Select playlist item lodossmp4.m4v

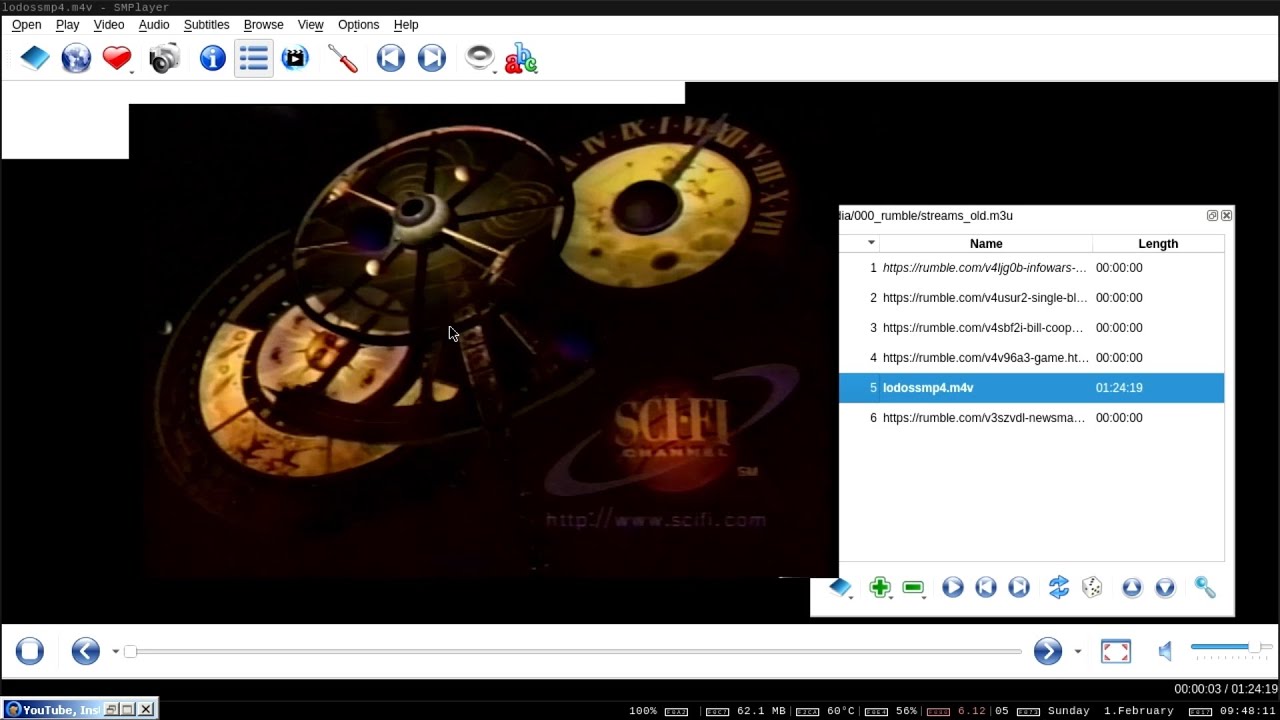1031,388
